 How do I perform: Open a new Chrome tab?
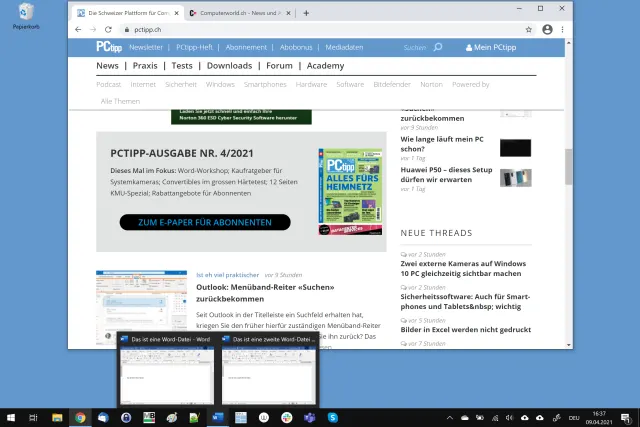[306, 13]
